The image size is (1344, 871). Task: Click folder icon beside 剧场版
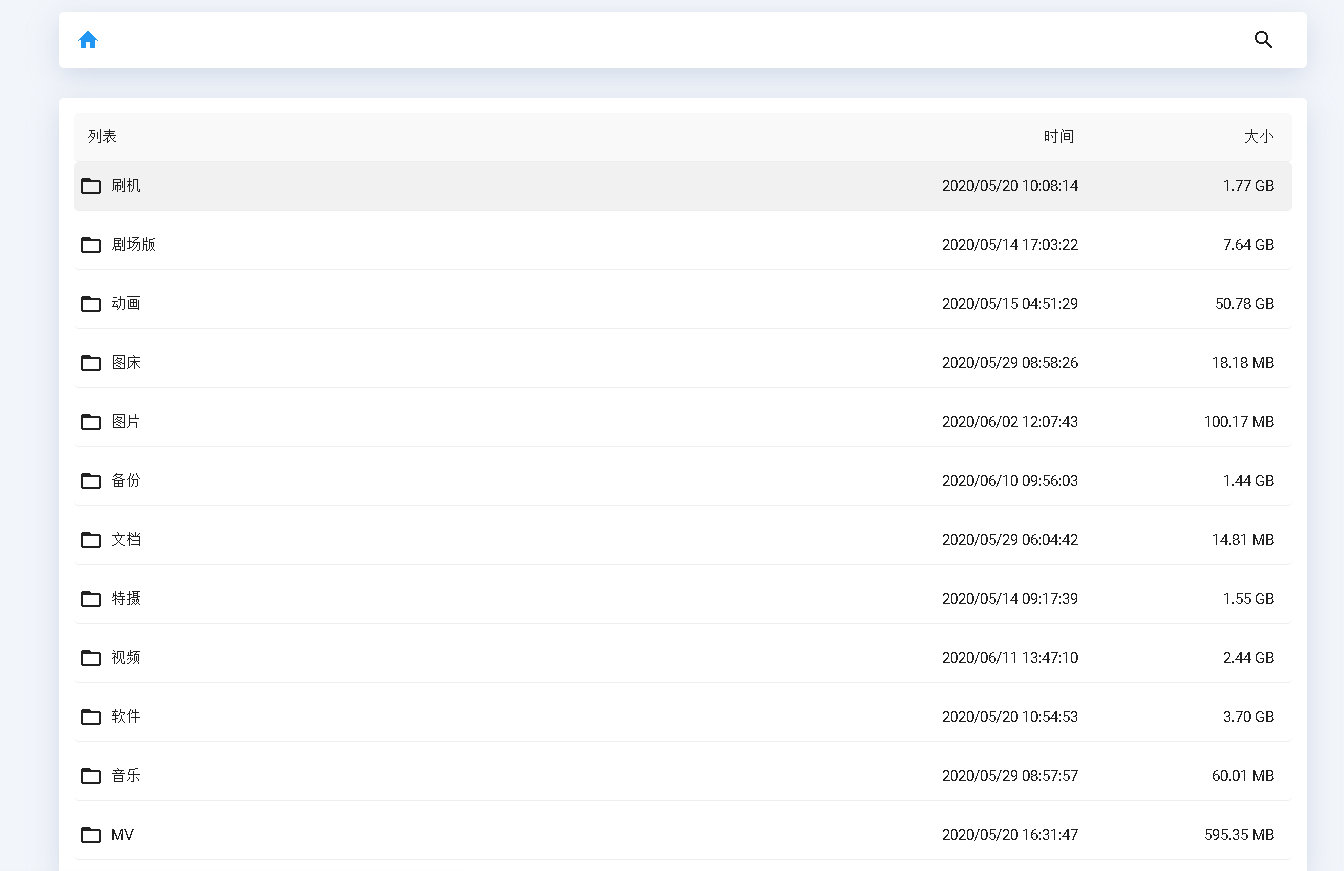coord(91,245)
